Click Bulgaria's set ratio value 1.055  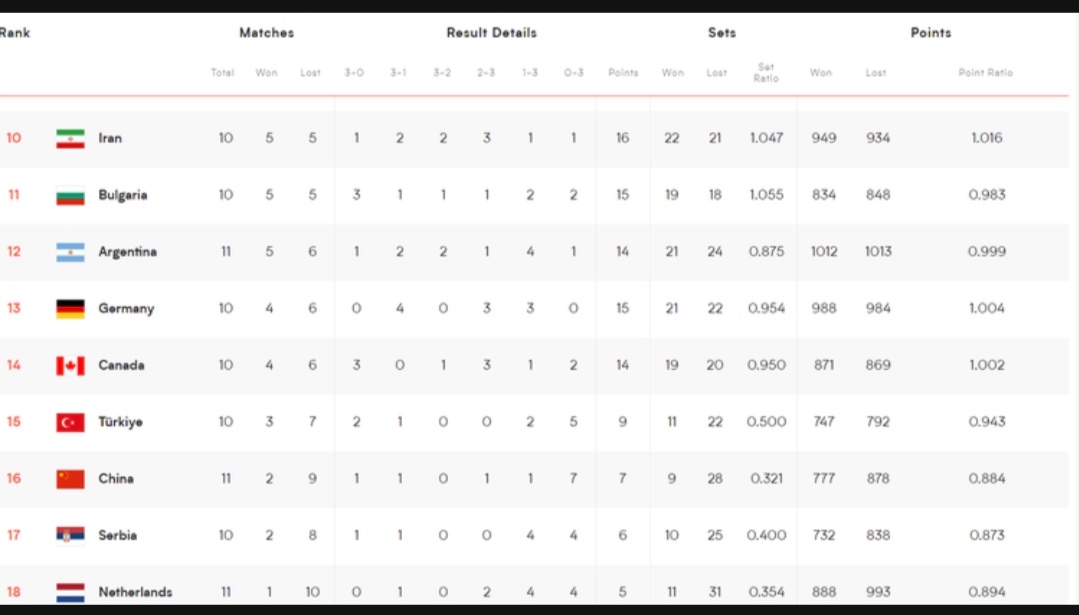pyautogui.click(x=767, y=195)
